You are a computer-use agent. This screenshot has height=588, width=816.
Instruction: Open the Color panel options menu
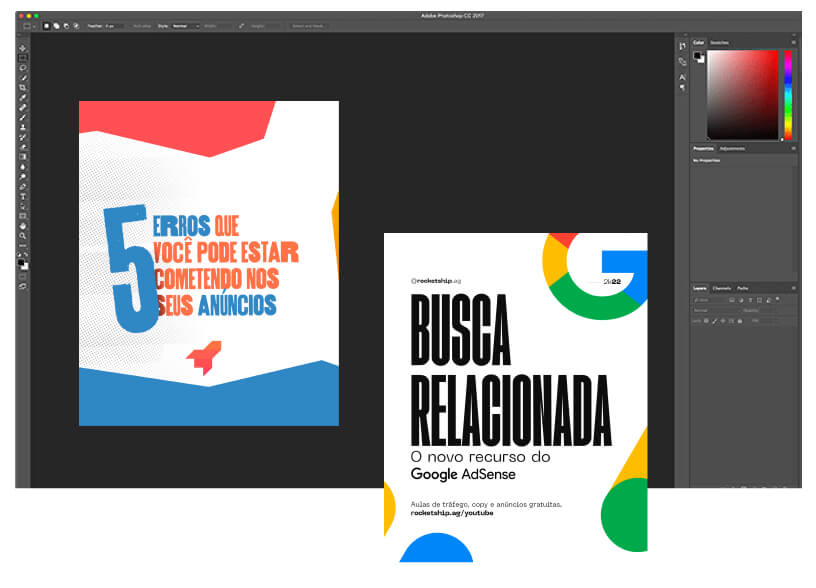coord(794,42)
